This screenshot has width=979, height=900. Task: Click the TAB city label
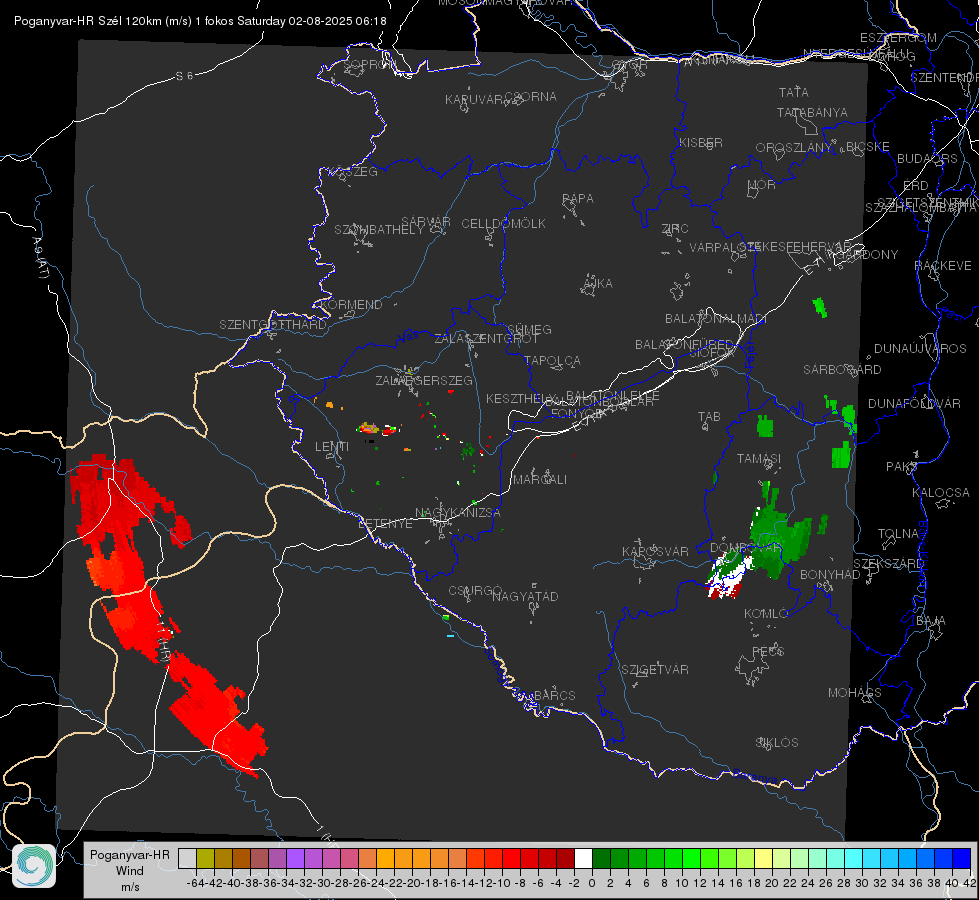coord(709,417)
